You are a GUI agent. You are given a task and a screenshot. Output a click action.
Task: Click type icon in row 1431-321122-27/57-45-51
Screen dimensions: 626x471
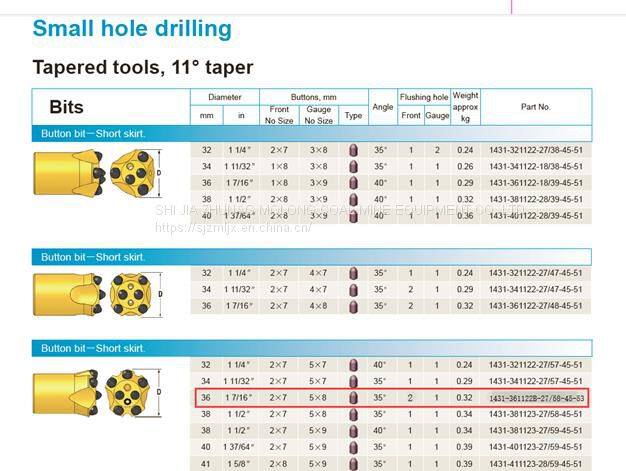pos(353,365)
